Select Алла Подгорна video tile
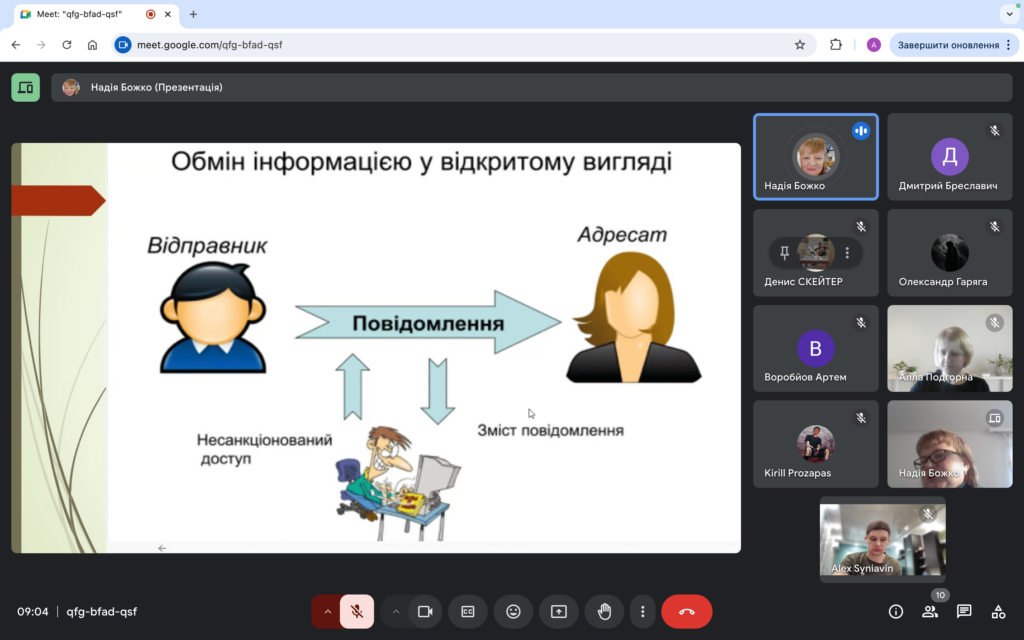 point(950,348)
